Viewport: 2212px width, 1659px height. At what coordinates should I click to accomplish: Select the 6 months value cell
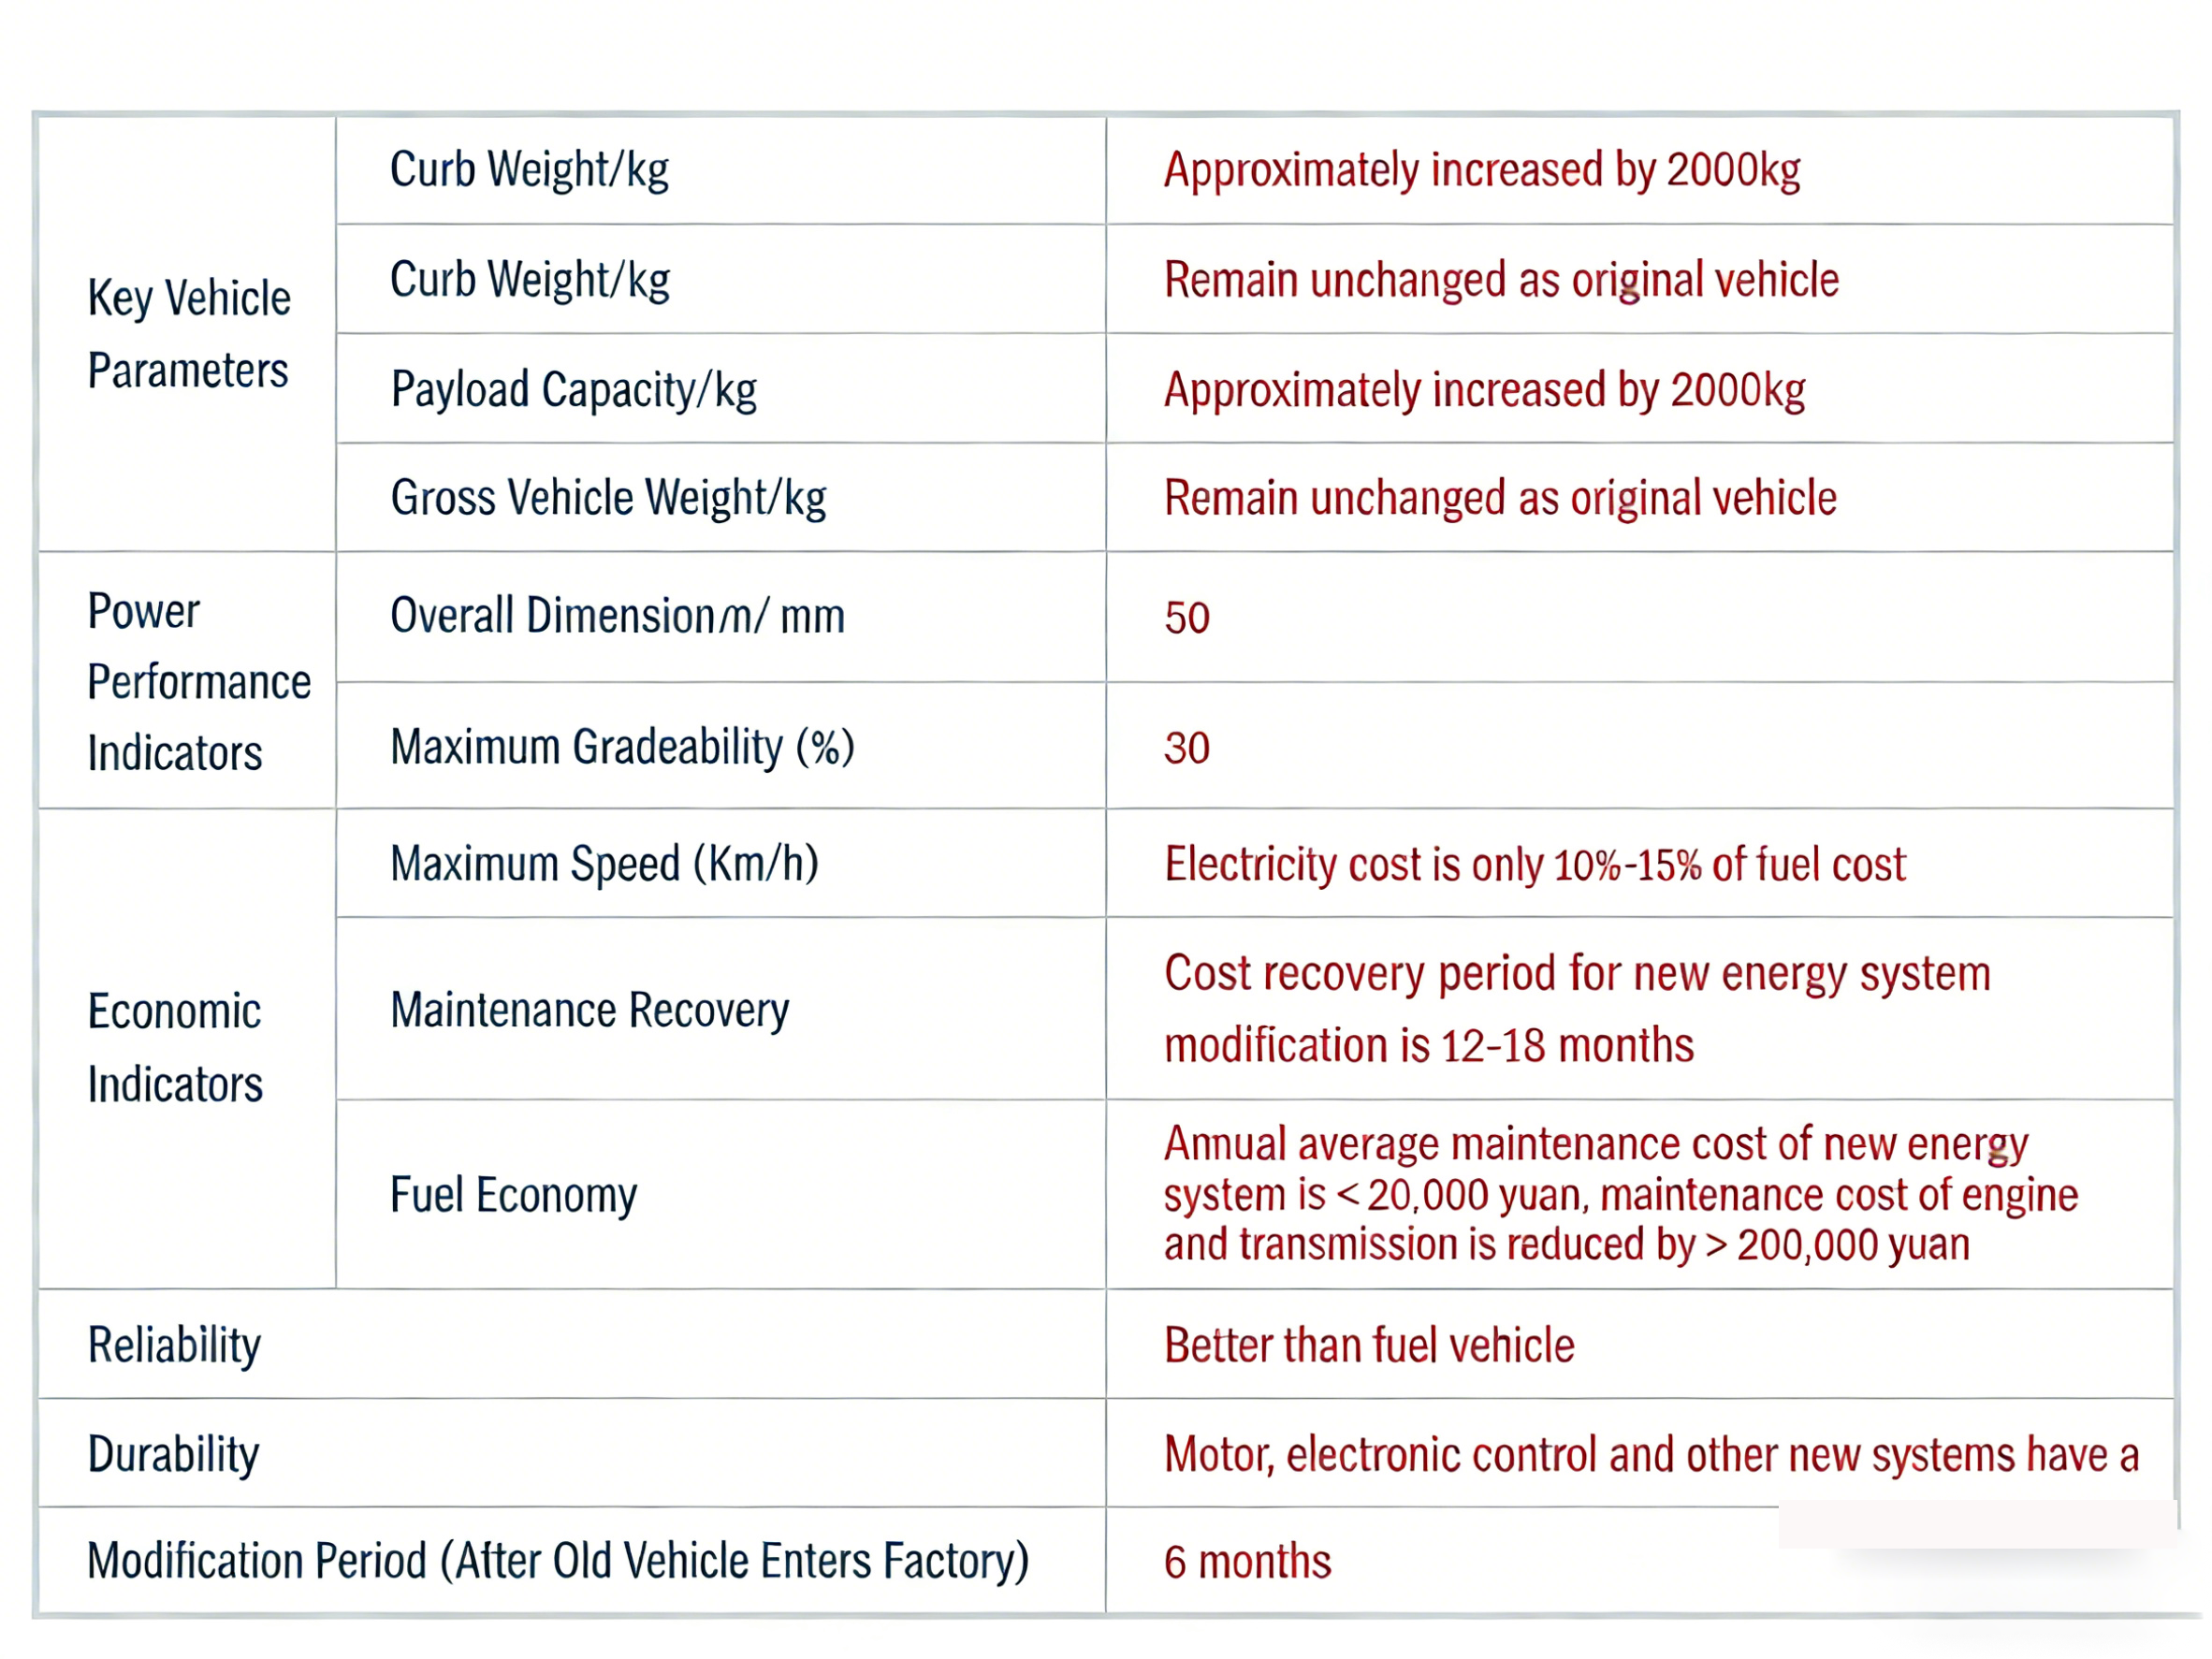point(1247,1562)
